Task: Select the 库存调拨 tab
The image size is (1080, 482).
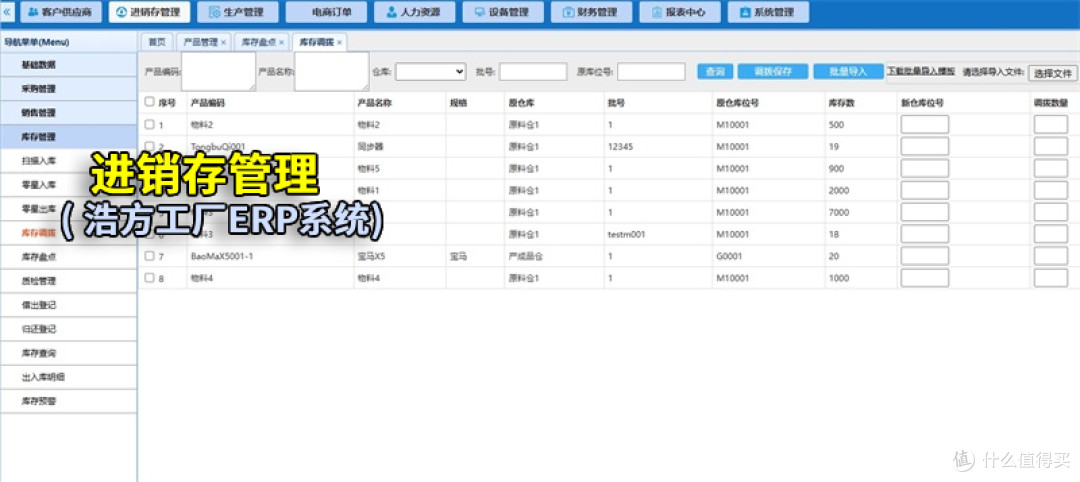Action: 315,42
